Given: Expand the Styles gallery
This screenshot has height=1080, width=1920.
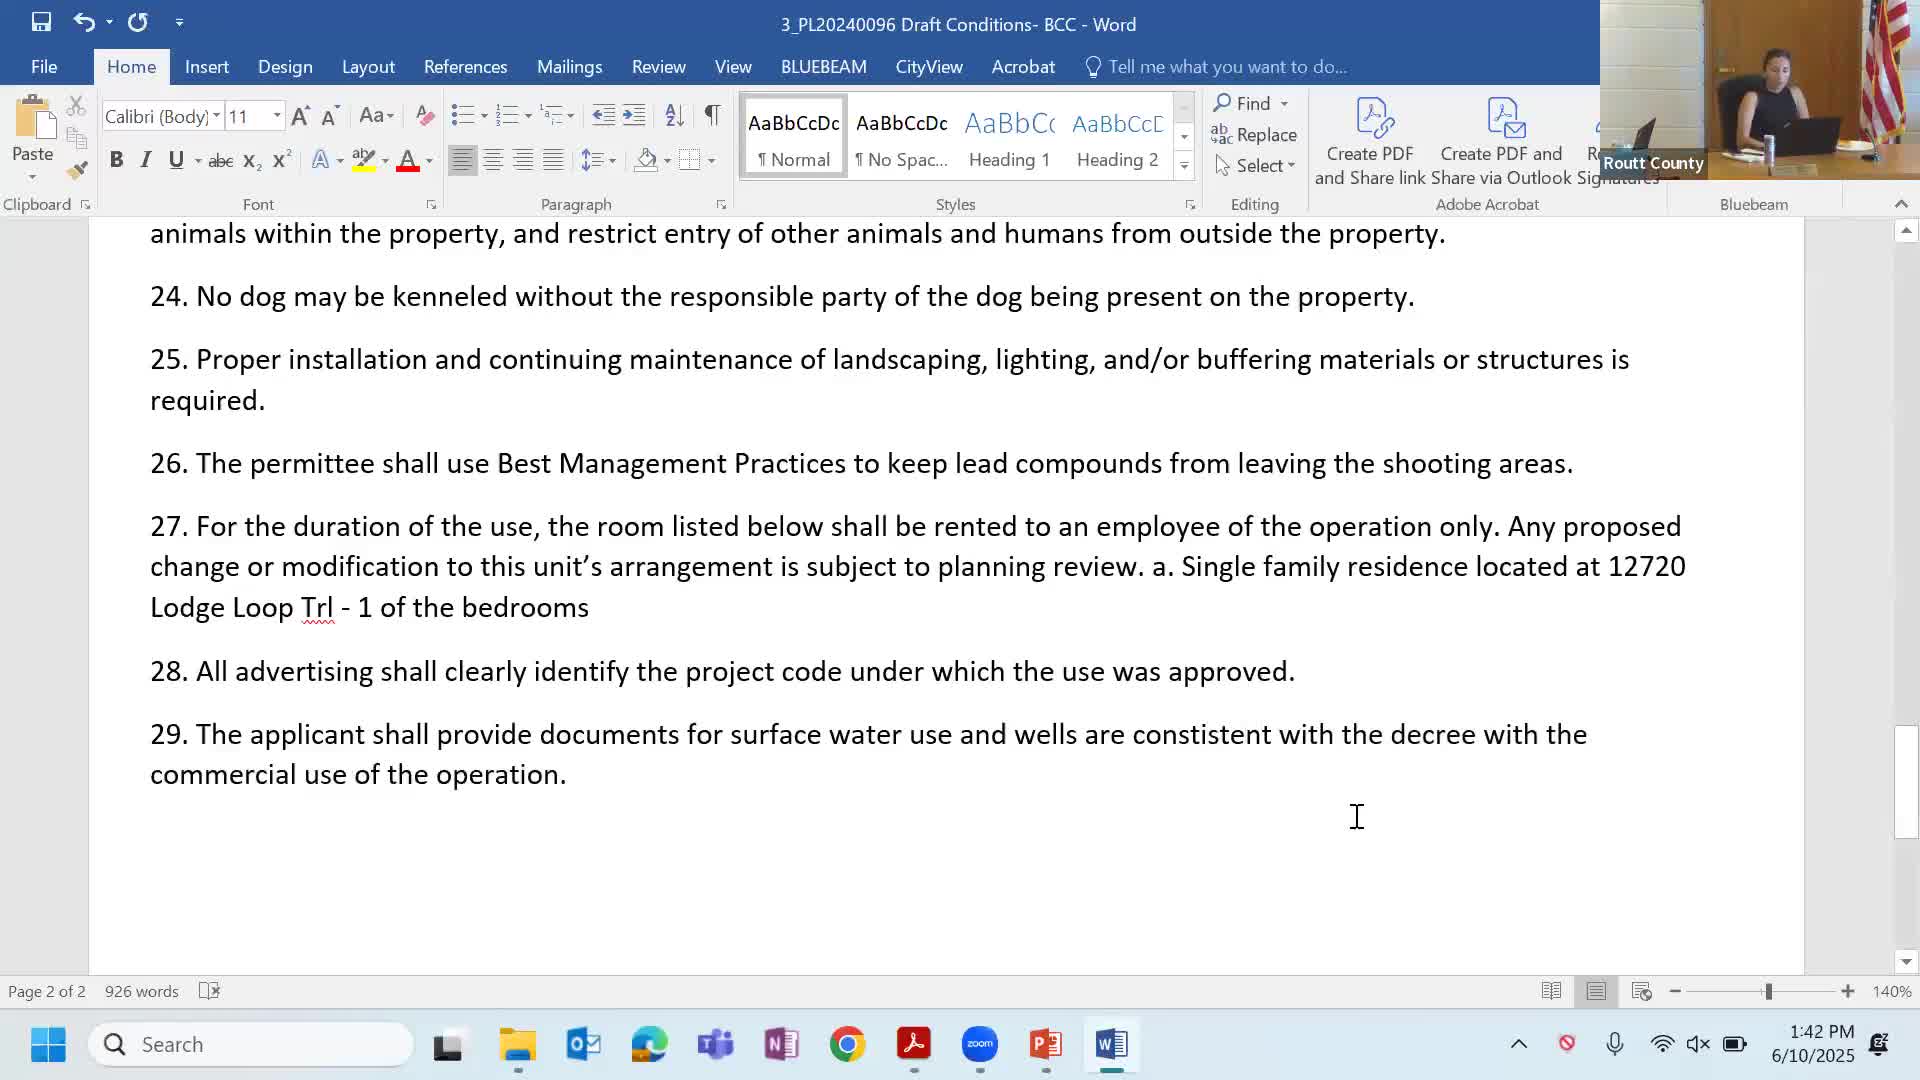Looking at the screenshot, I should (1184, 166).
